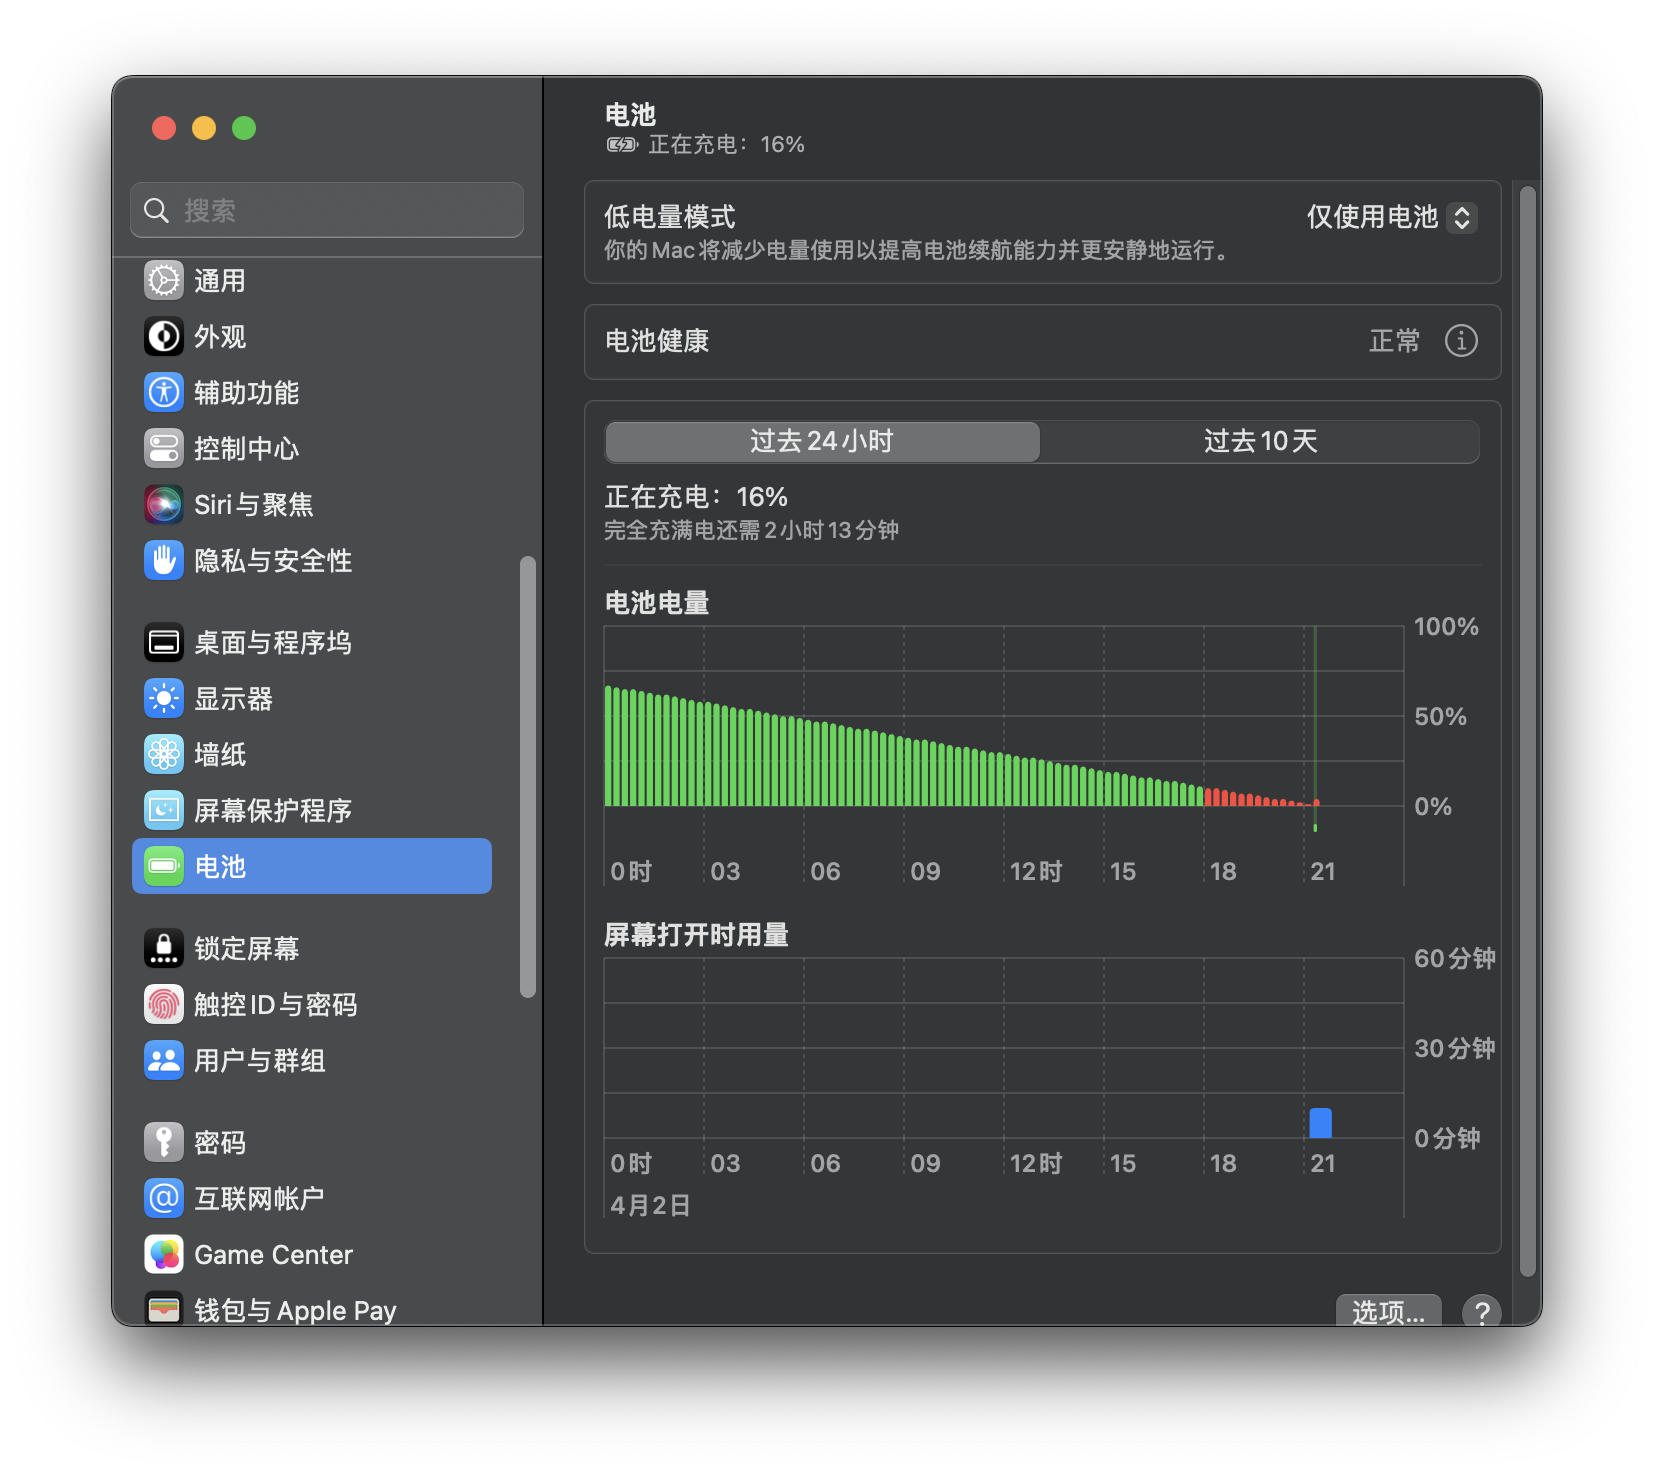Switch to 过去24小时 tab
1654x1474 pixels.
pyautogui.click(x=822, y=442)
